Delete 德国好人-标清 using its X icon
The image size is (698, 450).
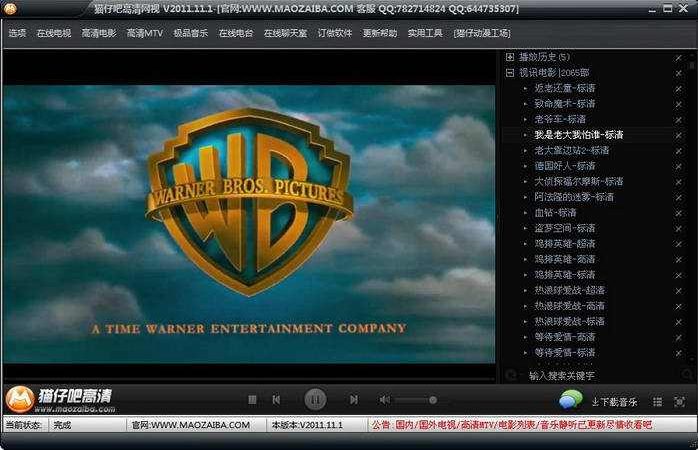coord(678,167)
